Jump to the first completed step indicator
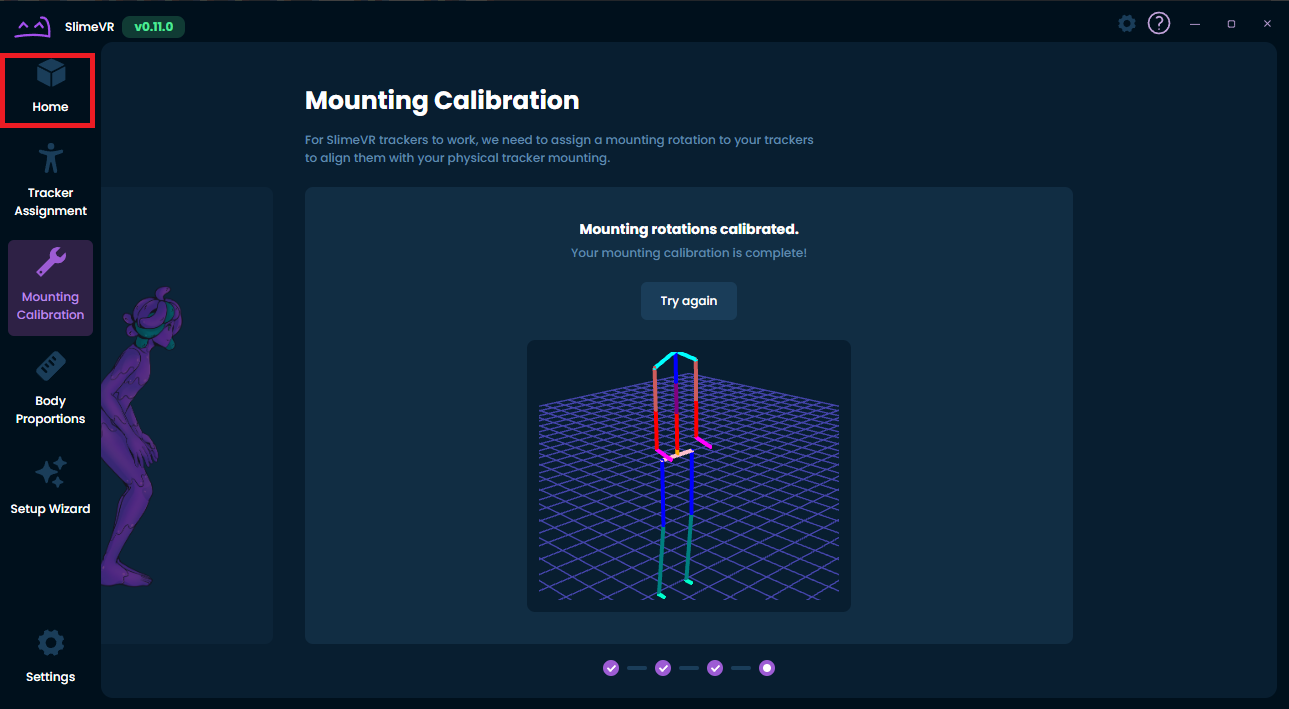The image size is (1289, 709). (x=611, y=668)
